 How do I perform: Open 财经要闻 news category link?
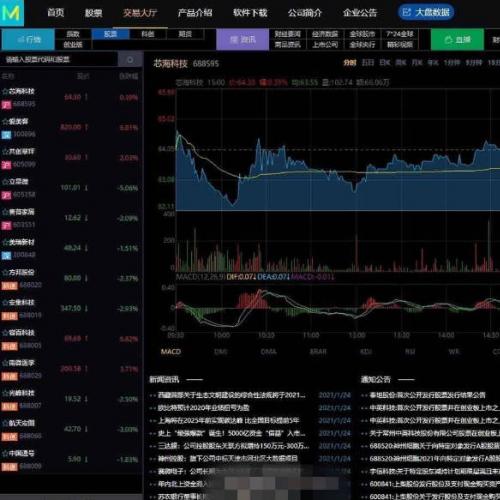(287, 34)
